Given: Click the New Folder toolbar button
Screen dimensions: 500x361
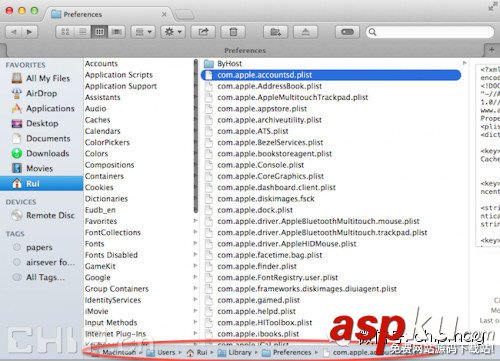Looking at the screenshot, I should click(x=275, y=32).
